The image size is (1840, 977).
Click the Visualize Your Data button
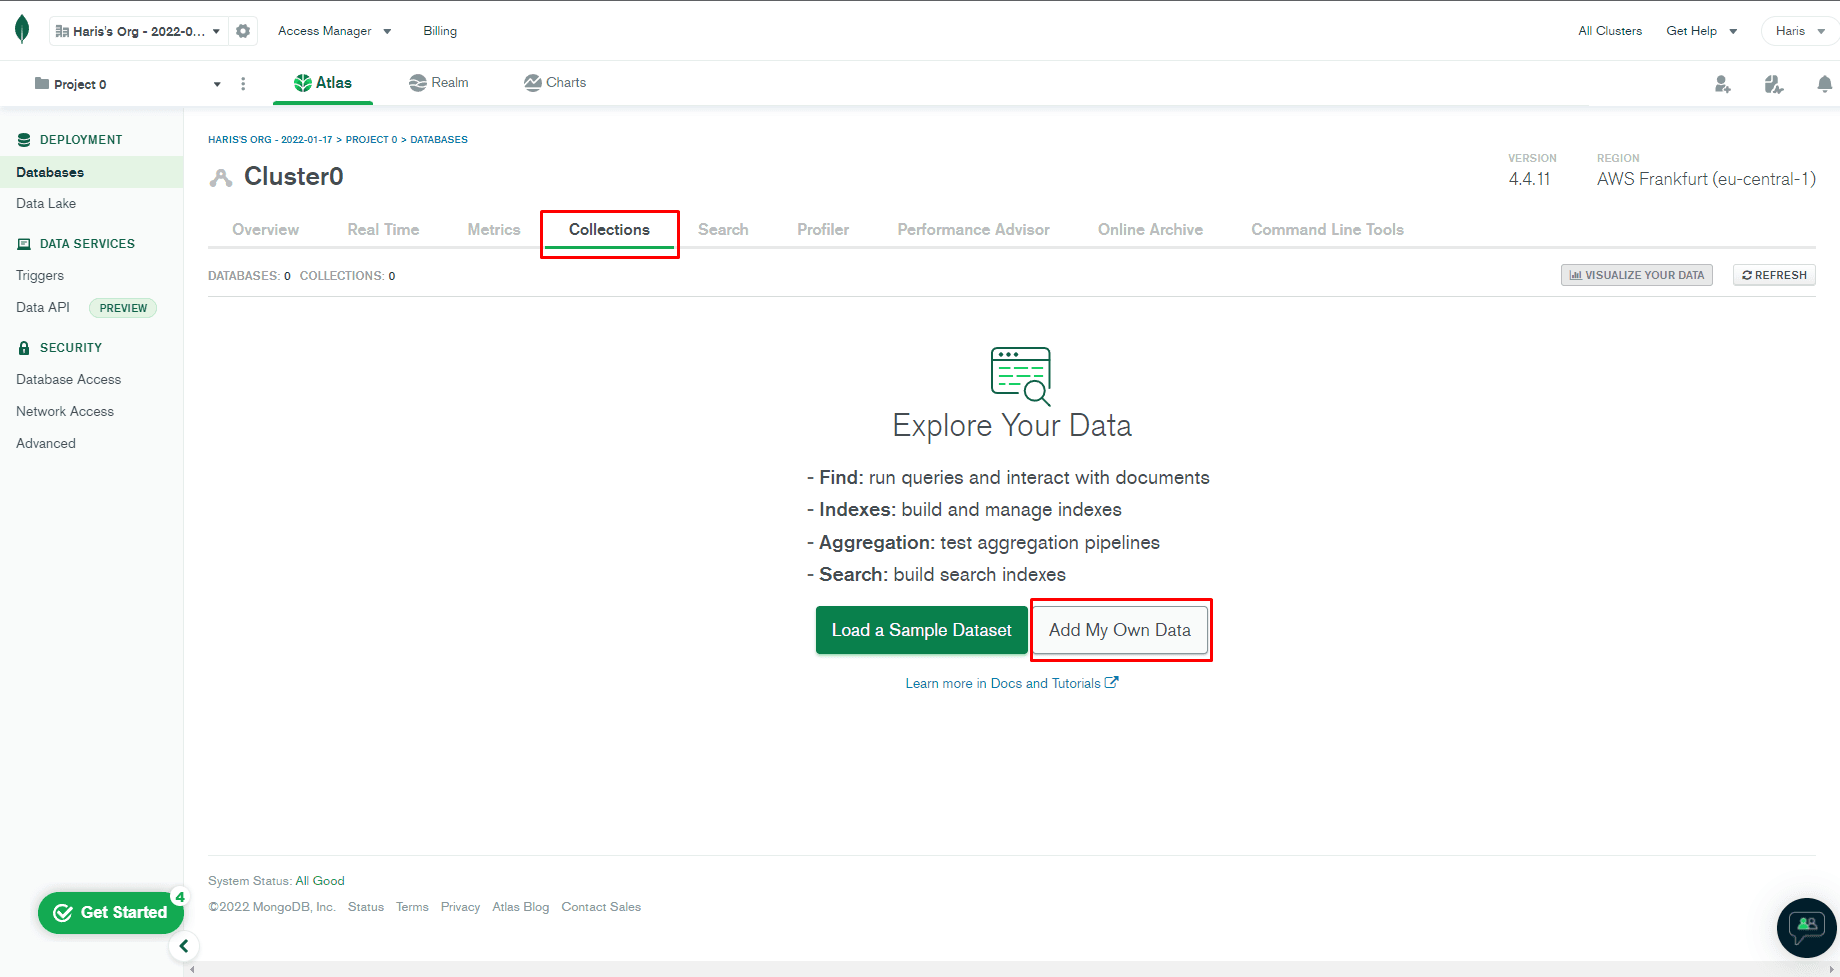pos(1636,275)
